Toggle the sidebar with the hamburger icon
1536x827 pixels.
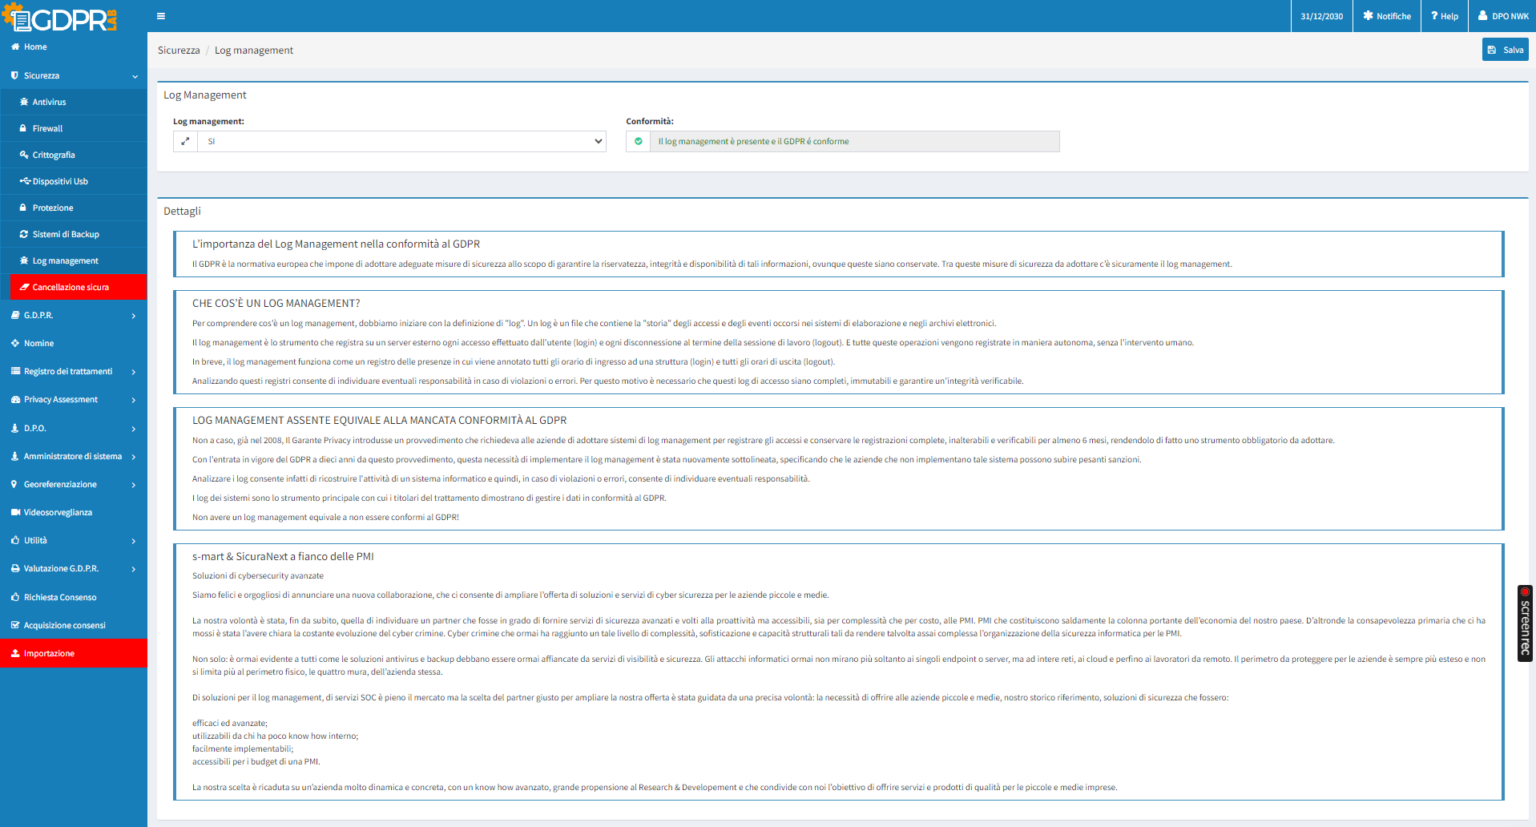coord(159,15)
